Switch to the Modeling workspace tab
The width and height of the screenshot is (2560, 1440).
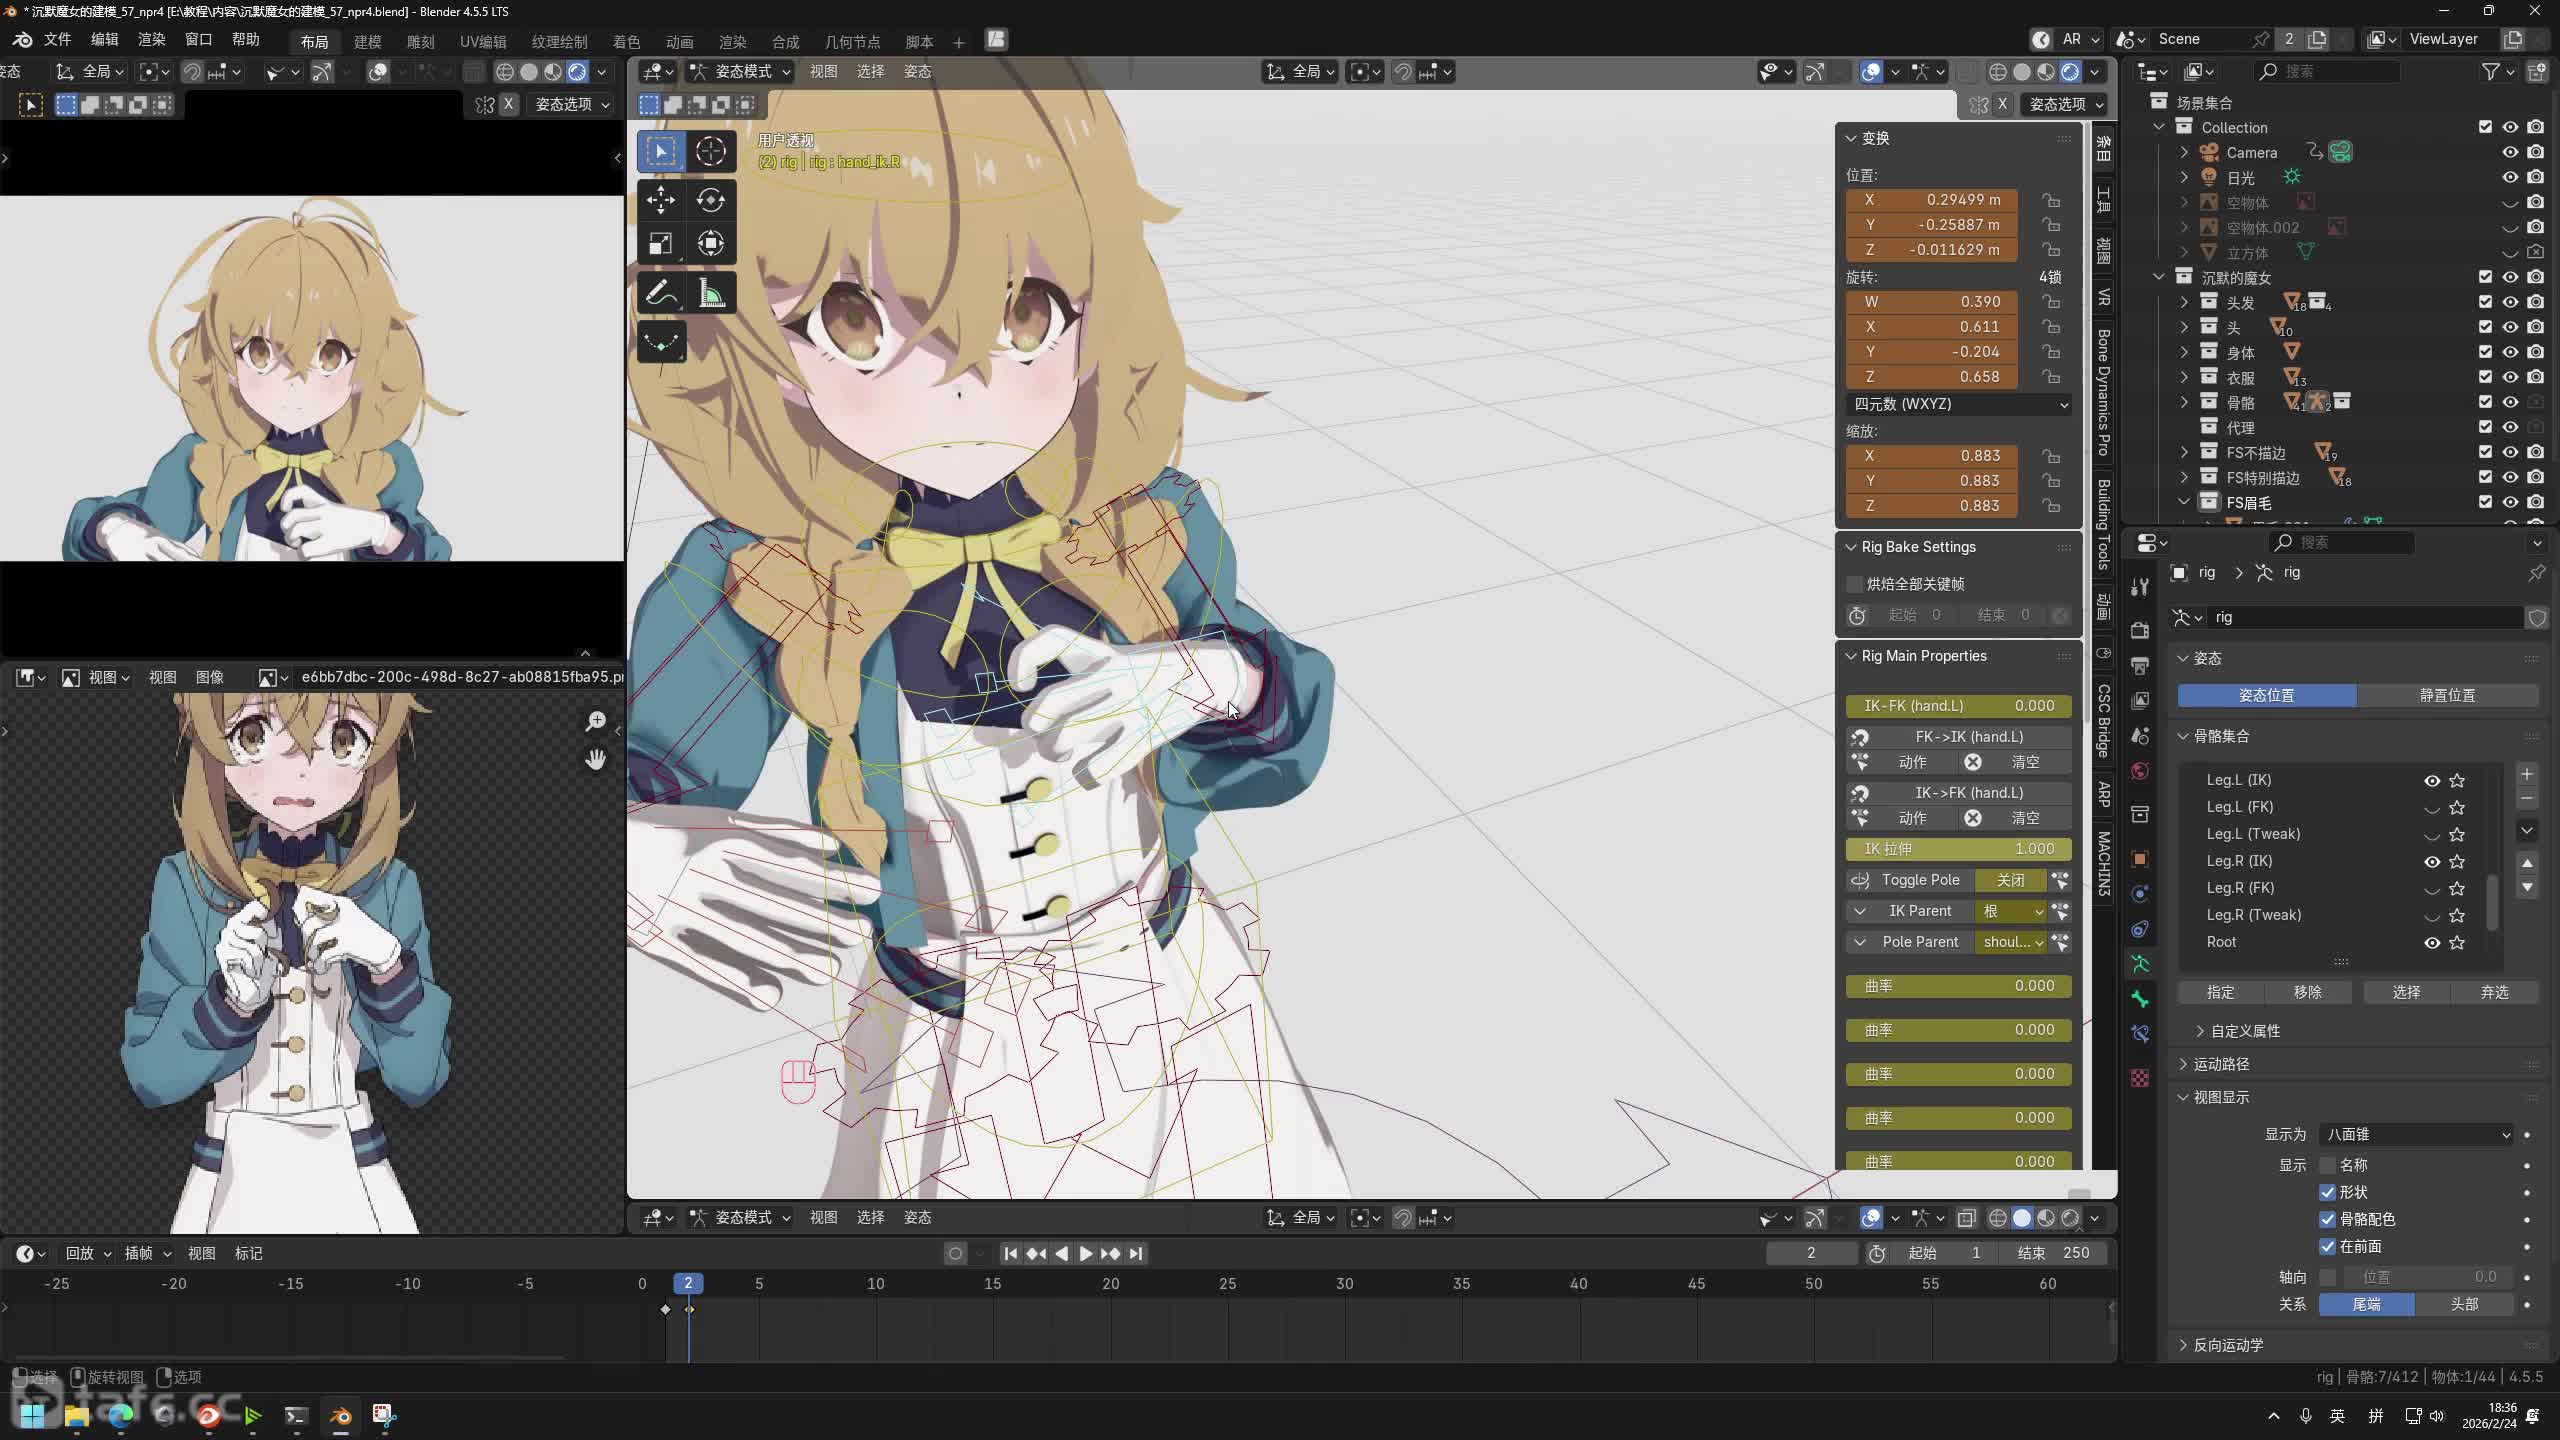point(367,41)
